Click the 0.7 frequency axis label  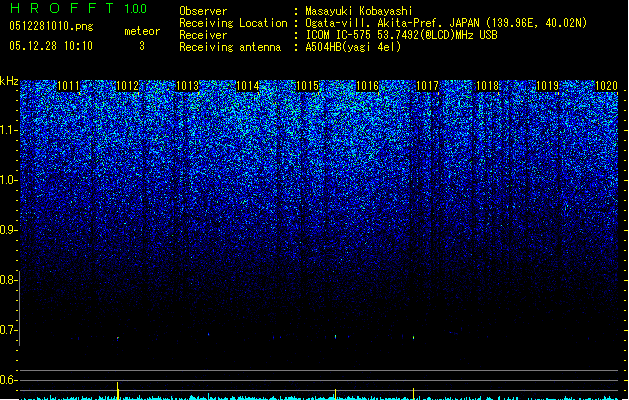coord(9,330)
